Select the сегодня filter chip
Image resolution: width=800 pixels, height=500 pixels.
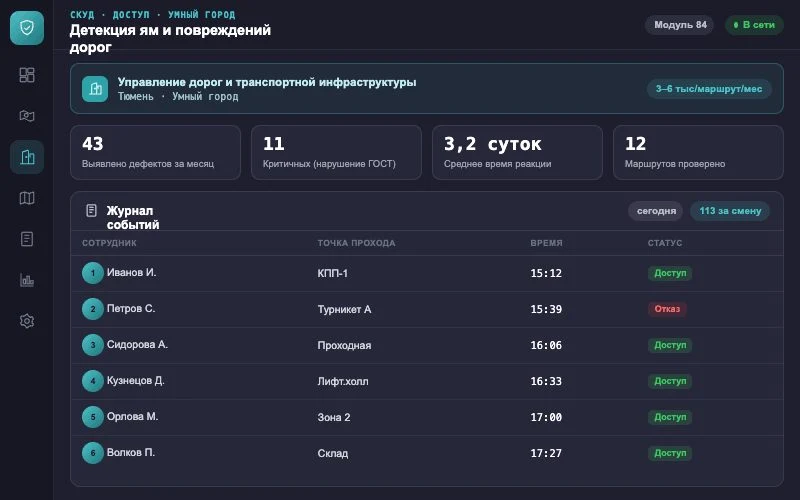(x=656, y=211)
